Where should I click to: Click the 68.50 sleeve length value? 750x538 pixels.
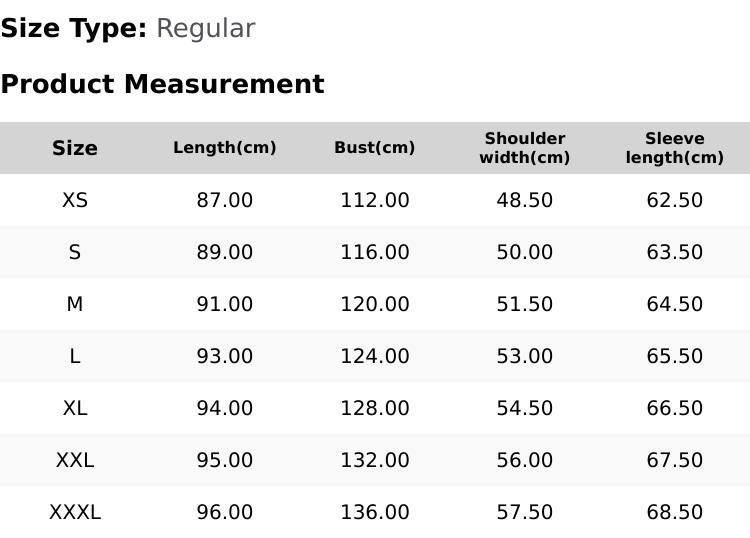click(x=674, y=513)
